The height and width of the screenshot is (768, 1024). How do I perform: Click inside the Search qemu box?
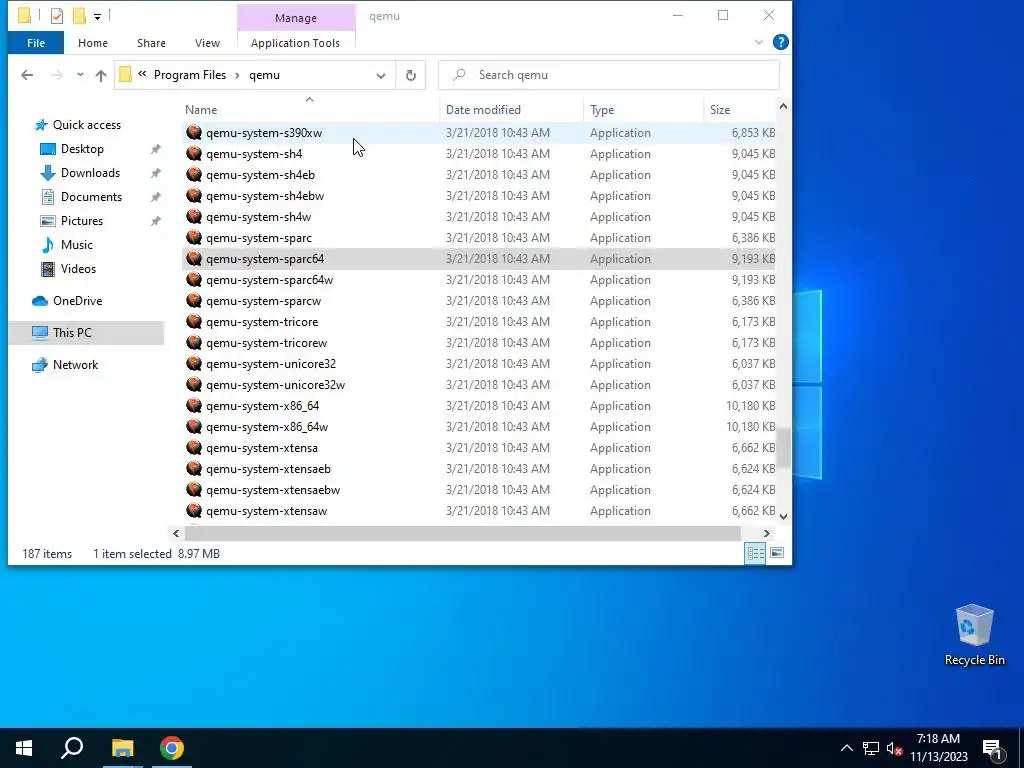click(x=609, y=75)
